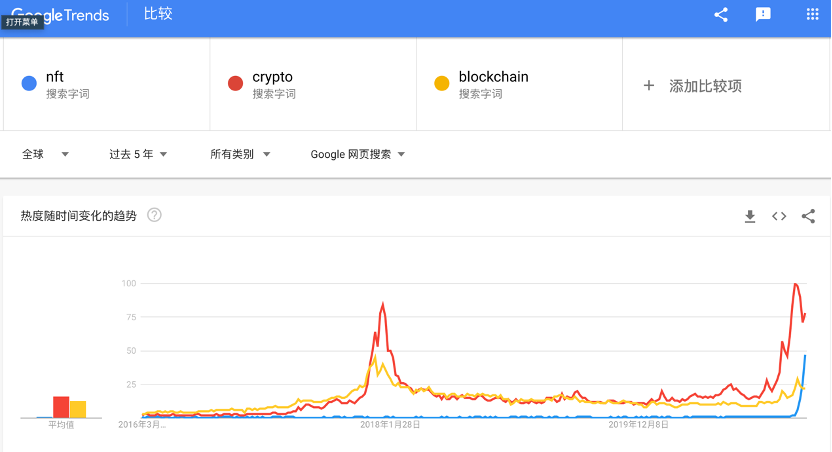Viewport: 832px width, 452px height.
Task: Click the red average bar in chart
Action: 61,407
